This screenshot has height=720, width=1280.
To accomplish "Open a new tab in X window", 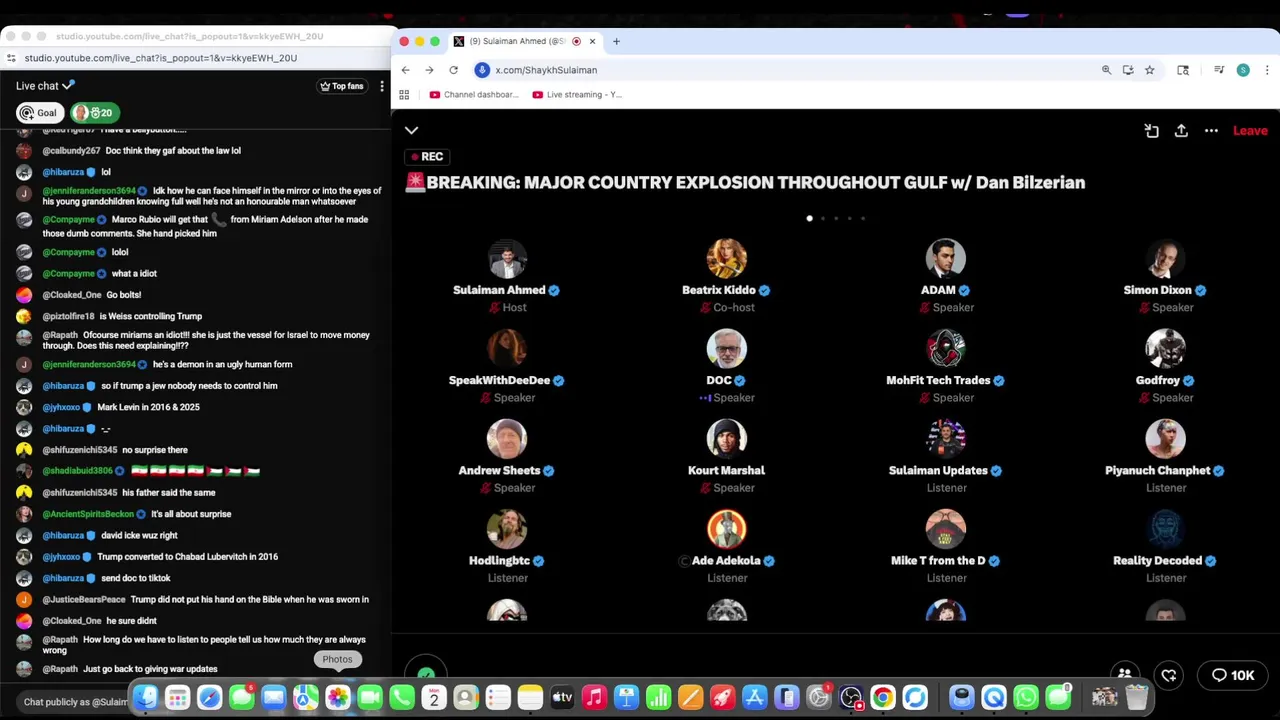I will coord(616,41).
